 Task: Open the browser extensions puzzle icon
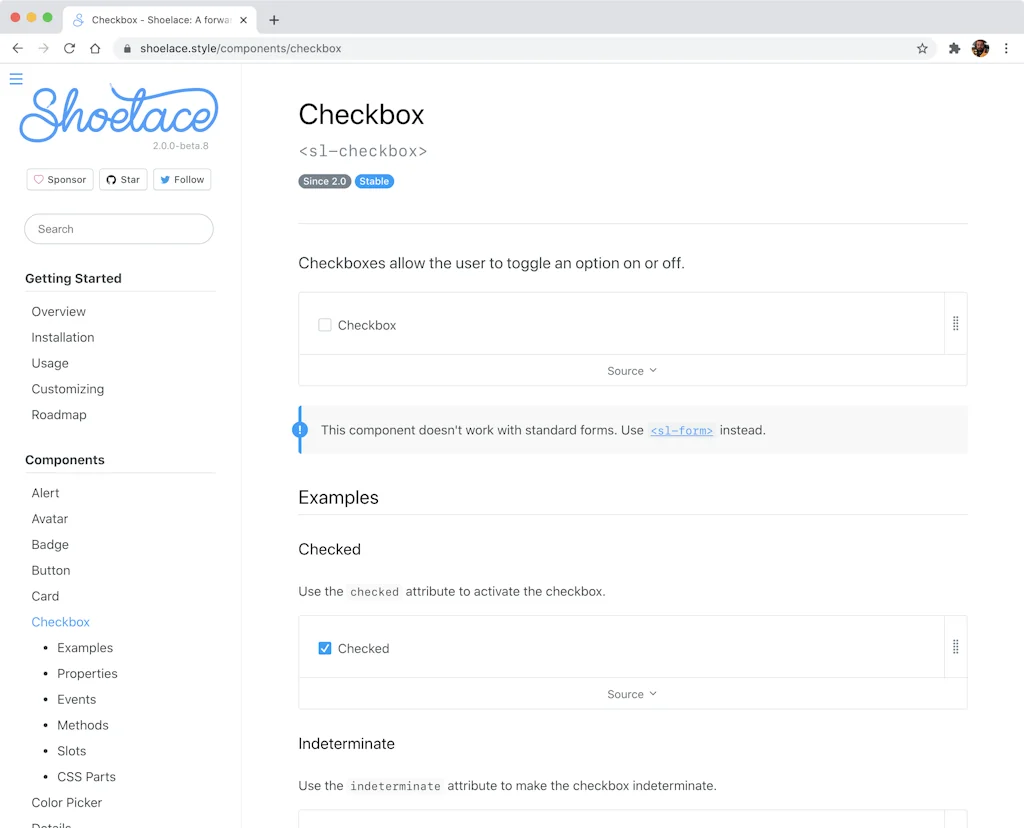954,48
